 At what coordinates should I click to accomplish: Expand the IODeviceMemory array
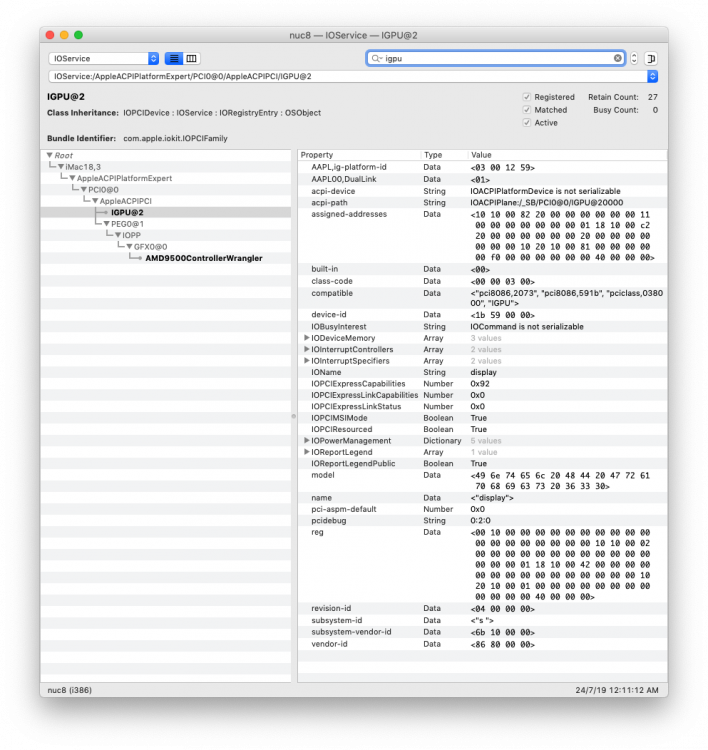307,338
